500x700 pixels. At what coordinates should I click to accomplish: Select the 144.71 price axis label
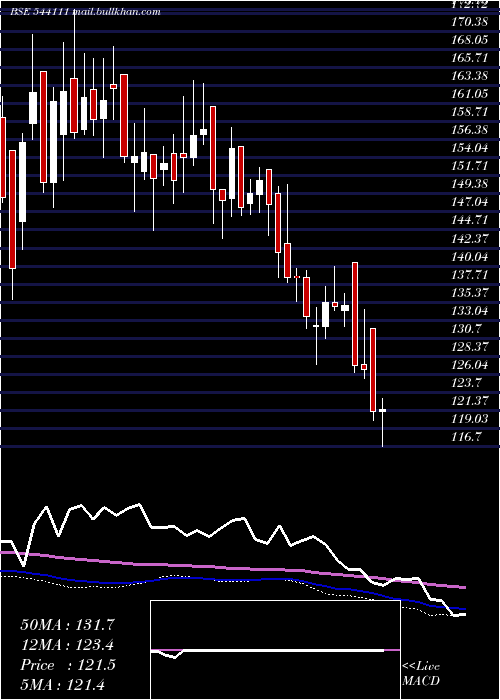[x=469, y=221]
